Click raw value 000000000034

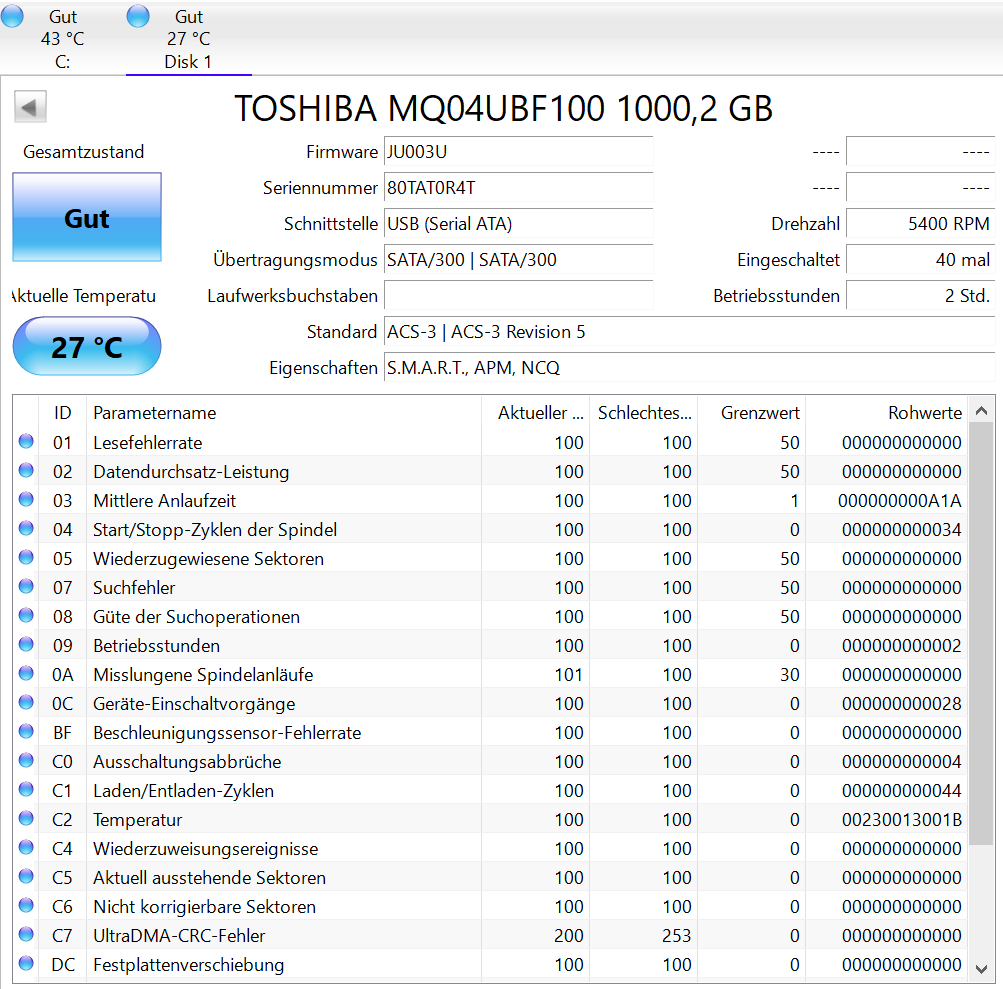tap(902, 530)
